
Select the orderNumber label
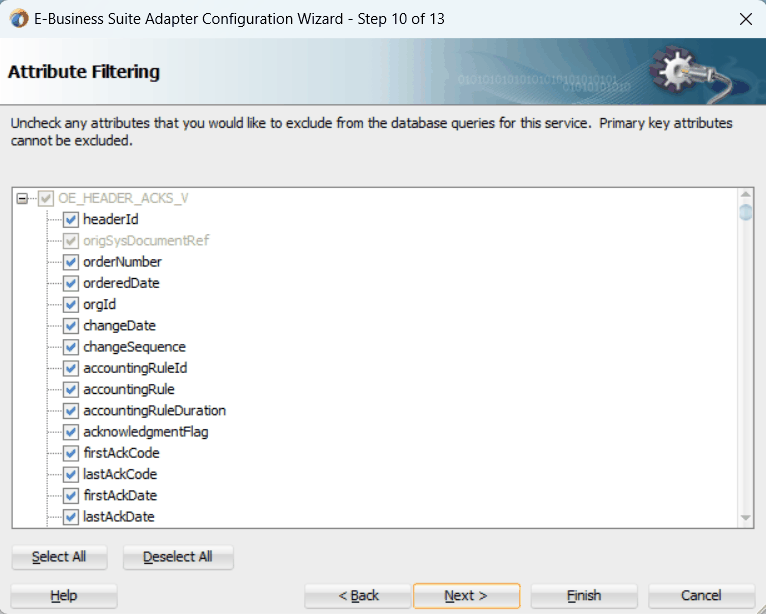122,262
